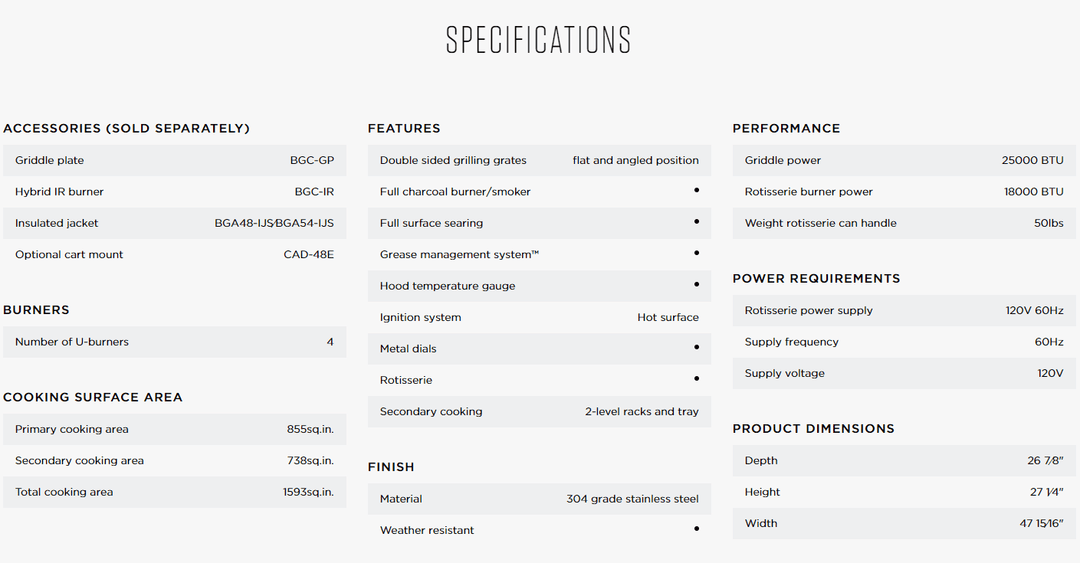The width and height of the screenshot is (1080, 563).
Task: Select the bullet in the Metal dials row
Action: click(x=696, y=348)
